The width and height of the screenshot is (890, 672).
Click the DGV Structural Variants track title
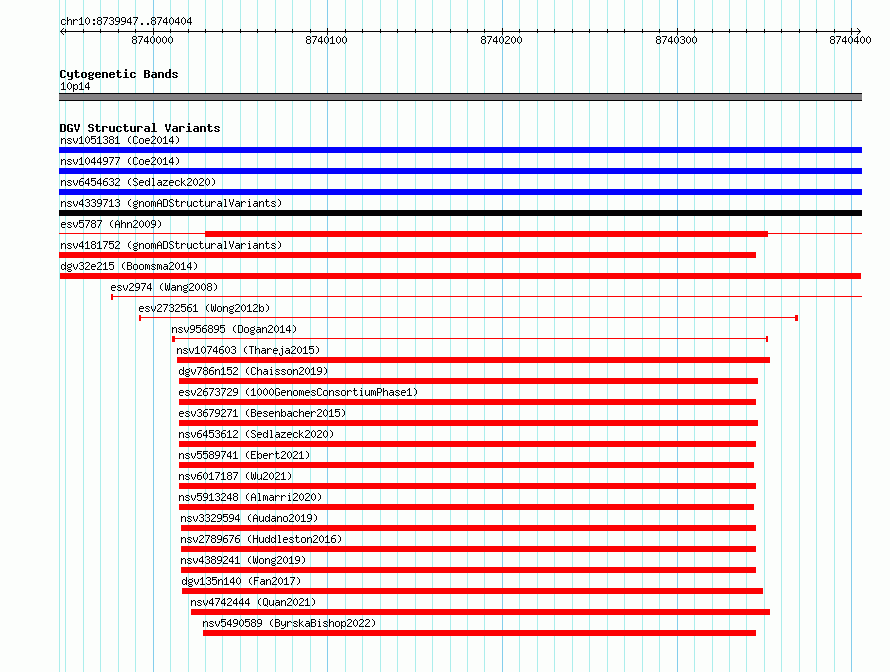pos(140,128)
